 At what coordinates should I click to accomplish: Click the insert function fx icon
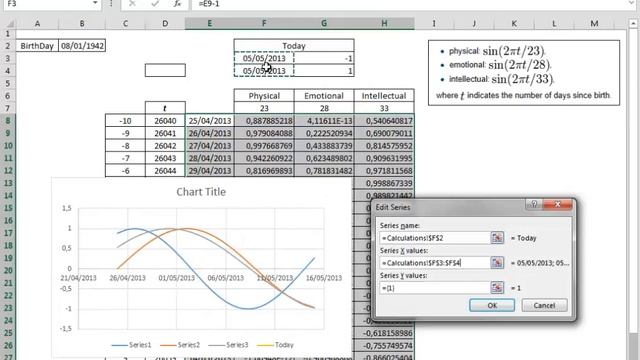click(x=177, y=4)
